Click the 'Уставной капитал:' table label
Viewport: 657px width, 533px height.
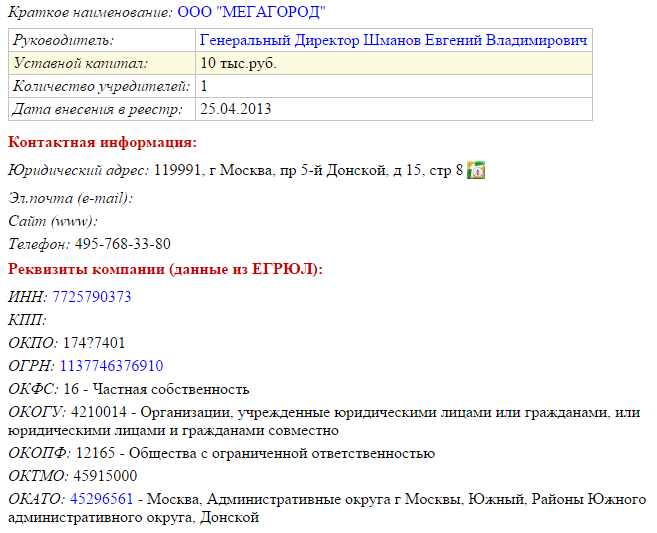point(80,63)
